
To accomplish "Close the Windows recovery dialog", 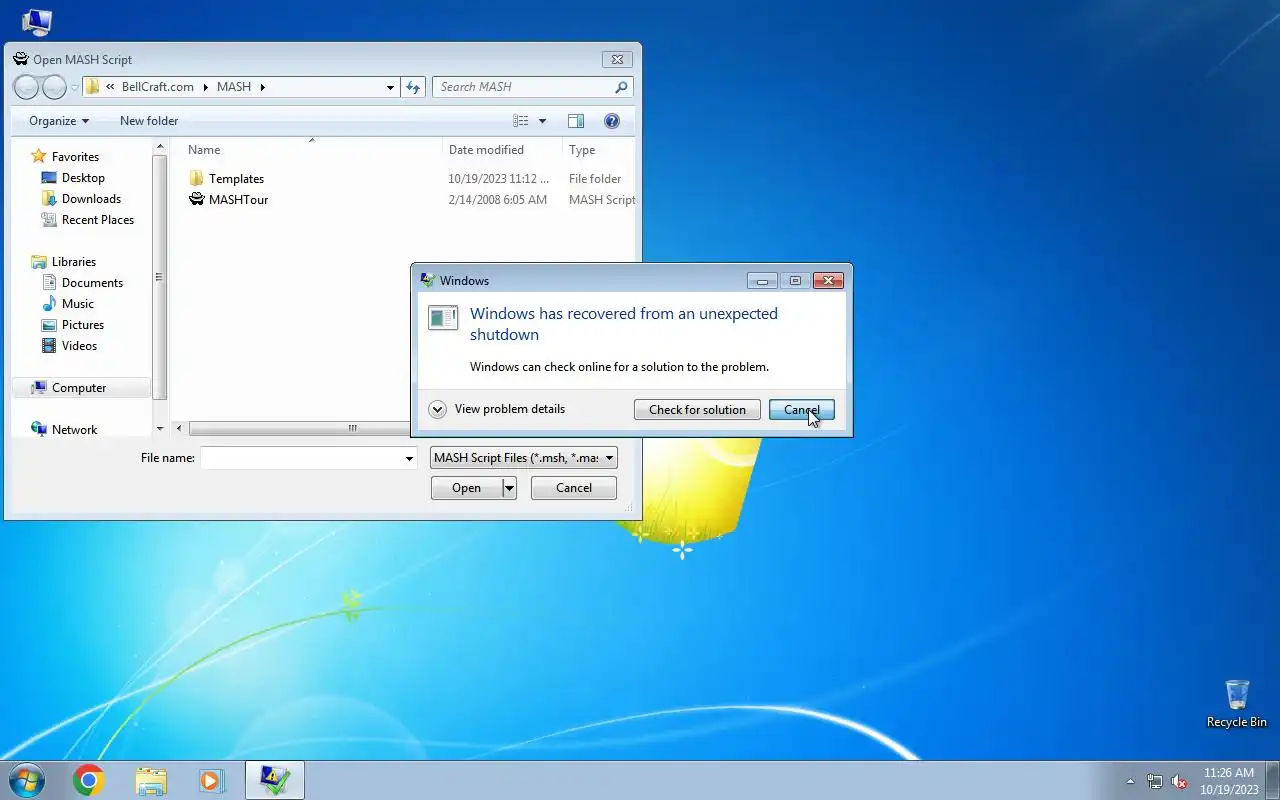I will click(x=828, y=281).
